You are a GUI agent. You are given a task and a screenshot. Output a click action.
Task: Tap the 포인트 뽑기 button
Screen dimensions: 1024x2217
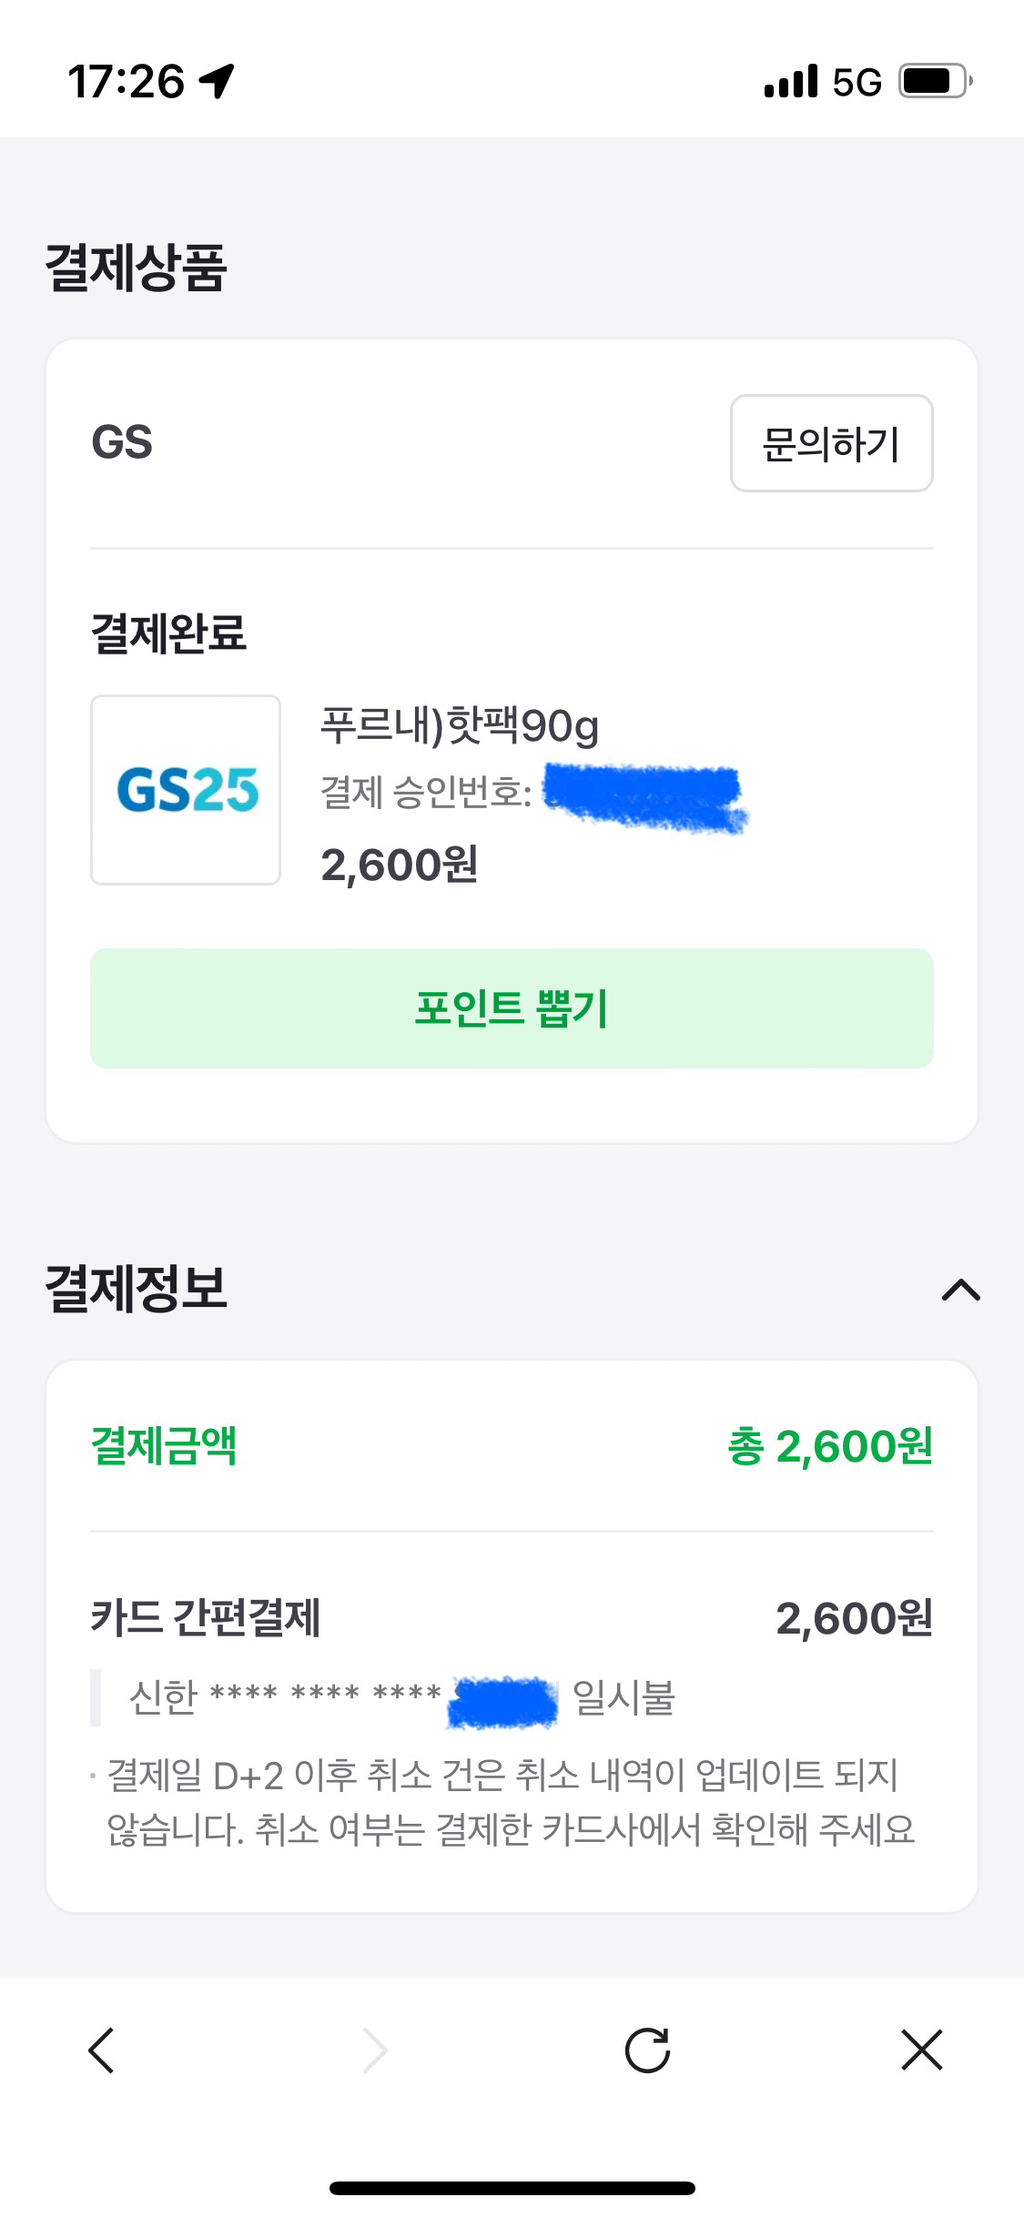[x=512, y=1008]
